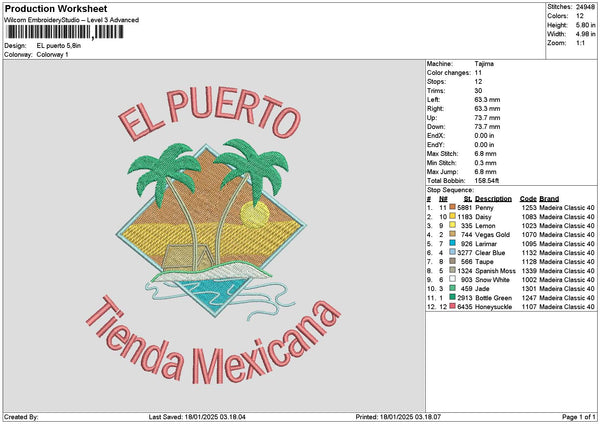
Task: Click the Penny color swatch
Action: [x=452, y=207]
